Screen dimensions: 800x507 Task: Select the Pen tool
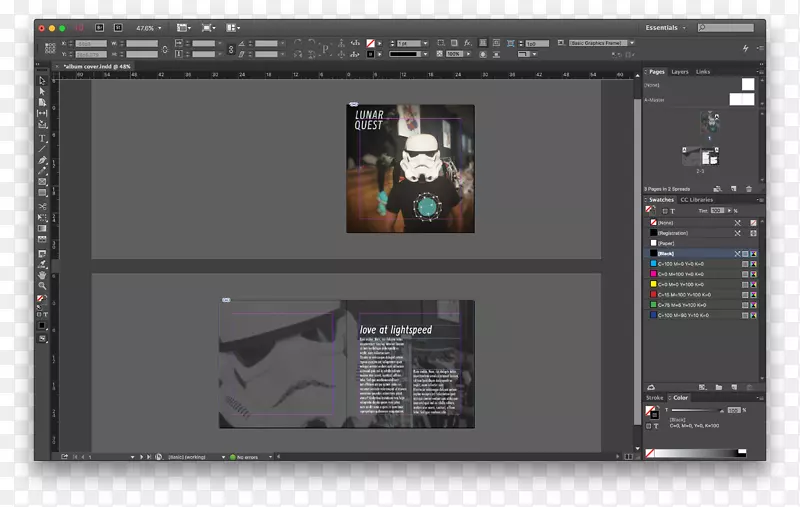click(x=42, y=160)
